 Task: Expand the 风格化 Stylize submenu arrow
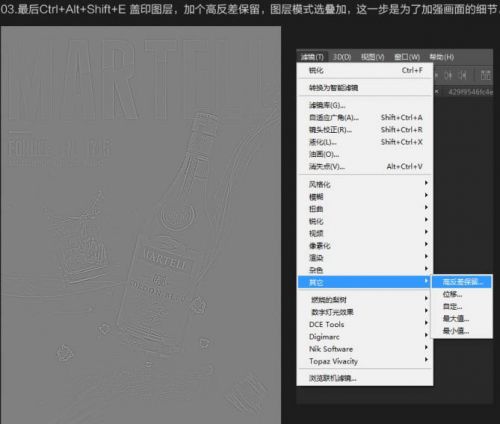pyautogui.click(x=426, y=183)
